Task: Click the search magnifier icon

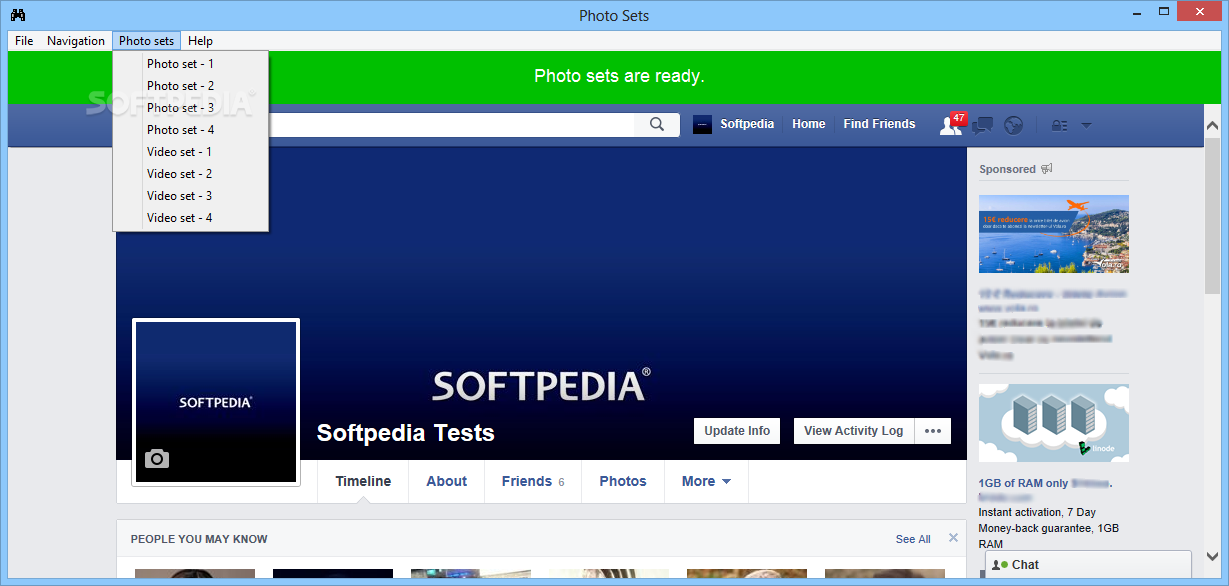Action: [657, 124]
